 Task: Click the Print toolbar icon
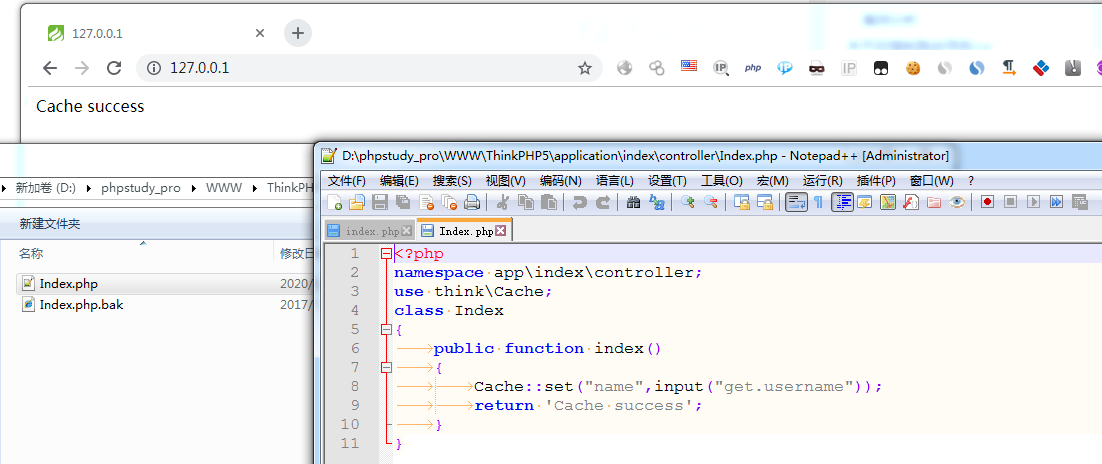[472, 202]
